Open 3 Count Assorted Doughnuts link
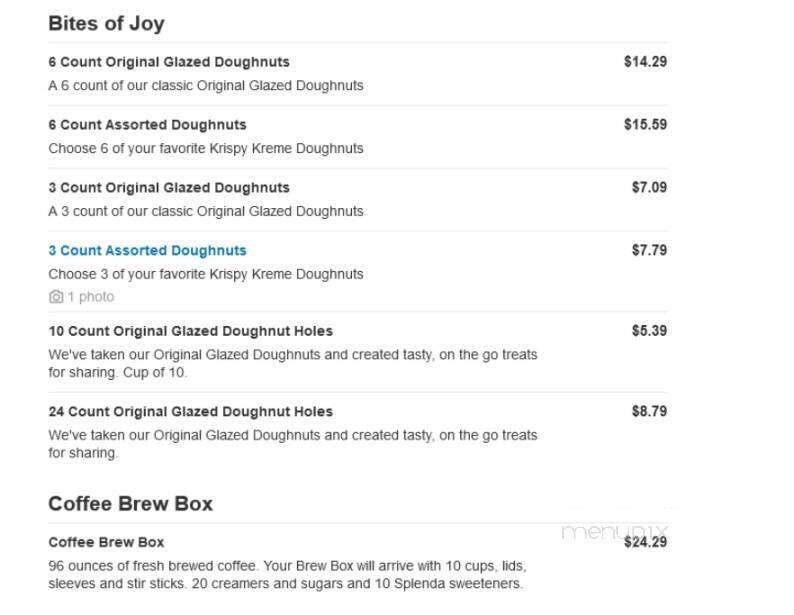 147,251
